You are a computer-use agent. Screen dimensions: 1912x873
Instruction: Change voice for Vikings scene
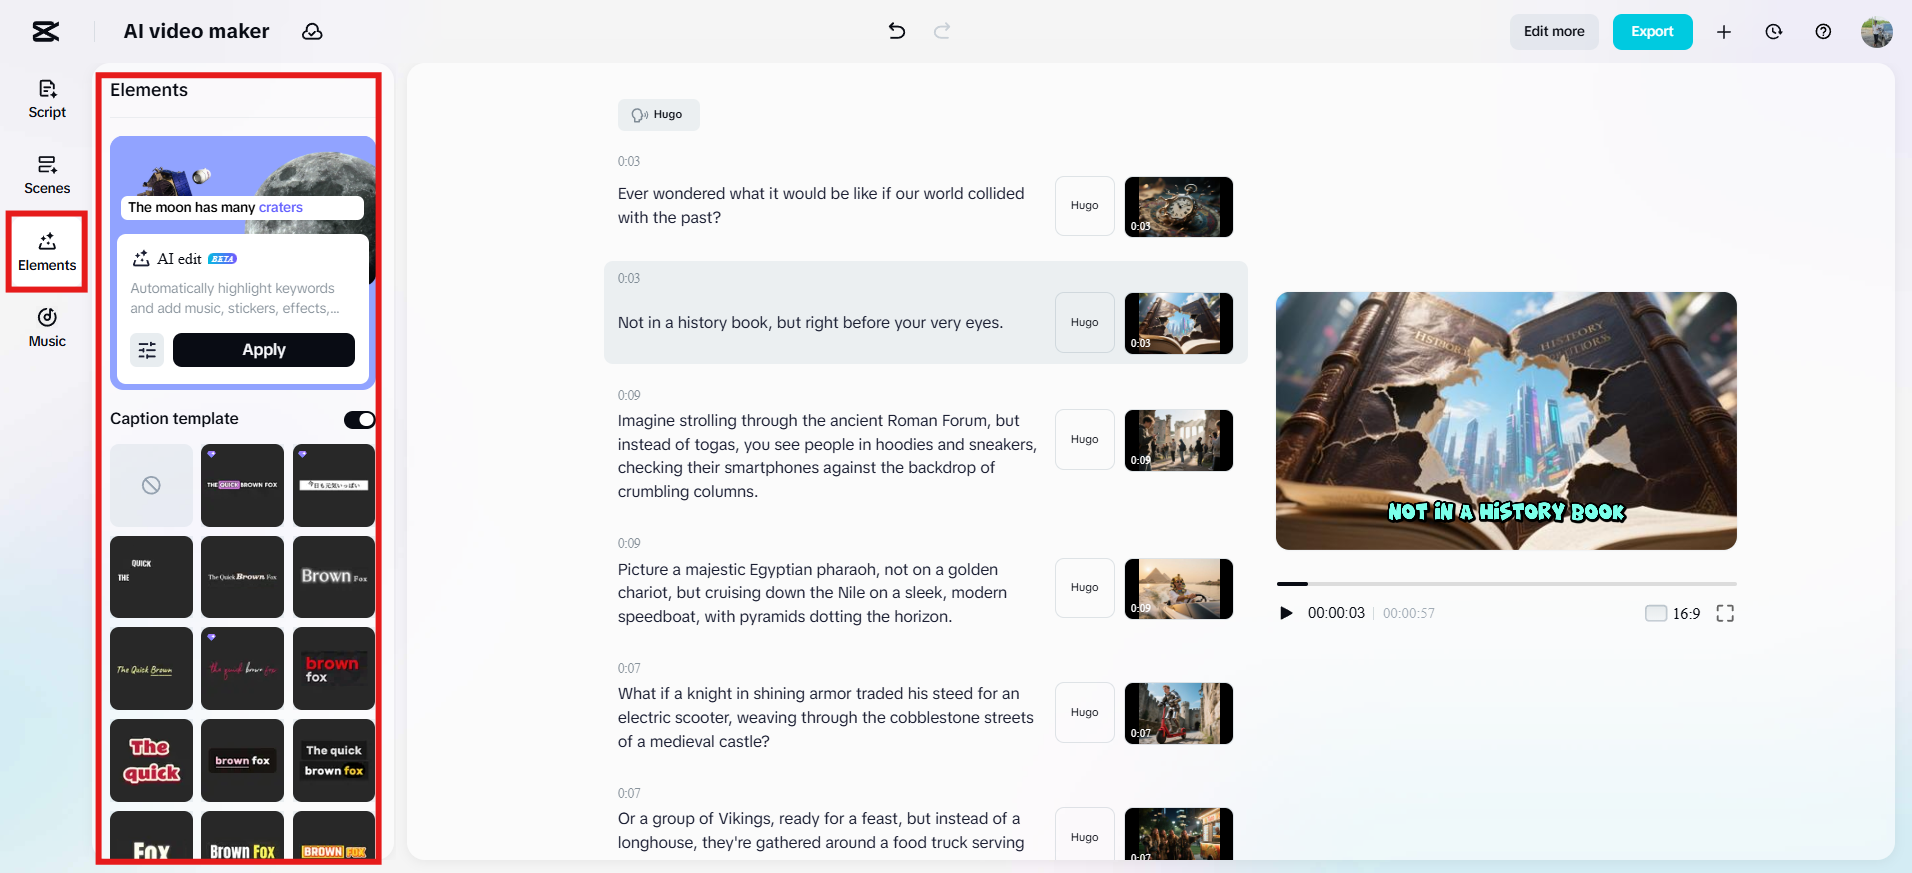[x=1085, y=834]
